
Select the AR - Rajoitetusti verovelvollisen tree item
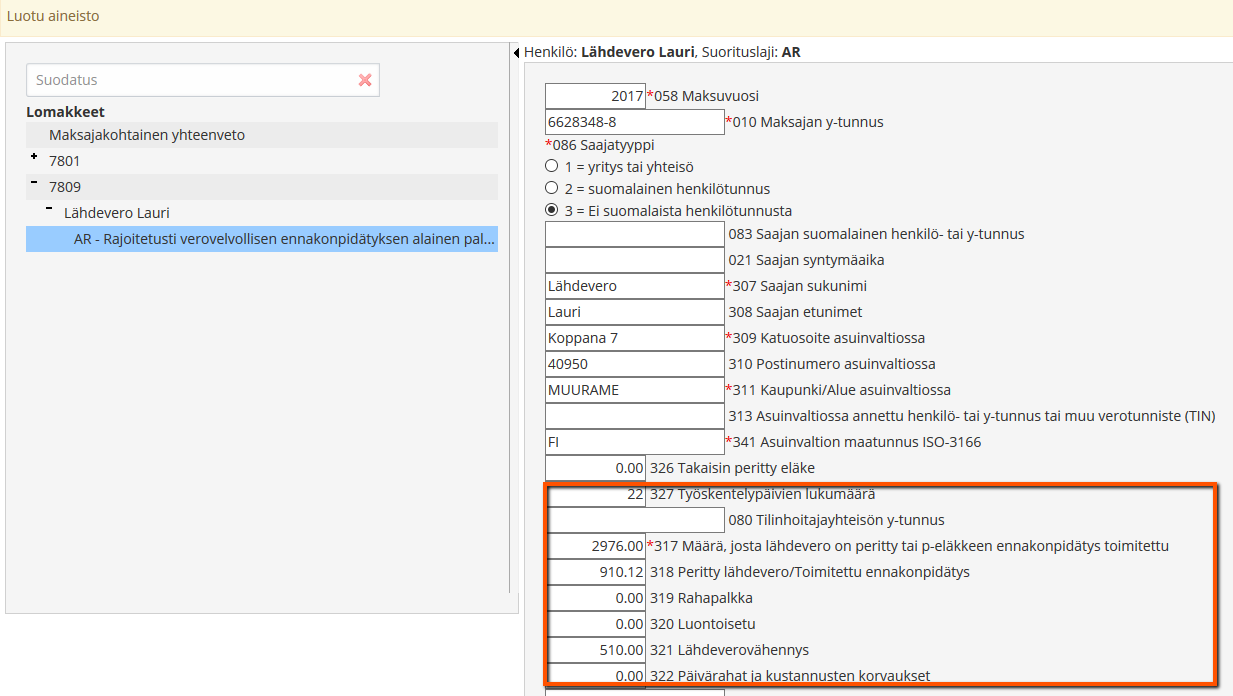tap(284, 239)
